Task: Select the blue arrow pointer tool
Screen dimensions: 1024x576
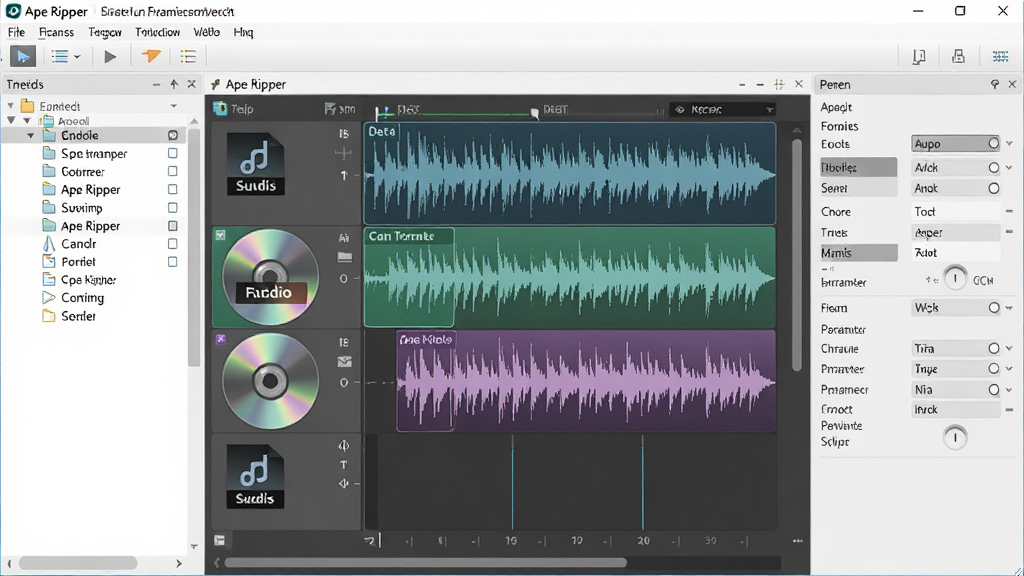Action: point(23,57)
